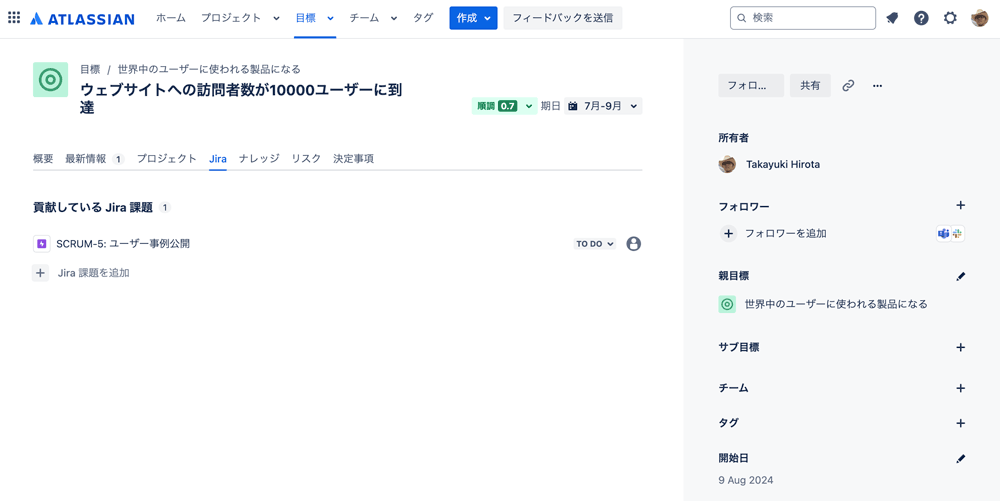
Task: Switch to the プロジェクト tab below the title
Action: (166, 159)
